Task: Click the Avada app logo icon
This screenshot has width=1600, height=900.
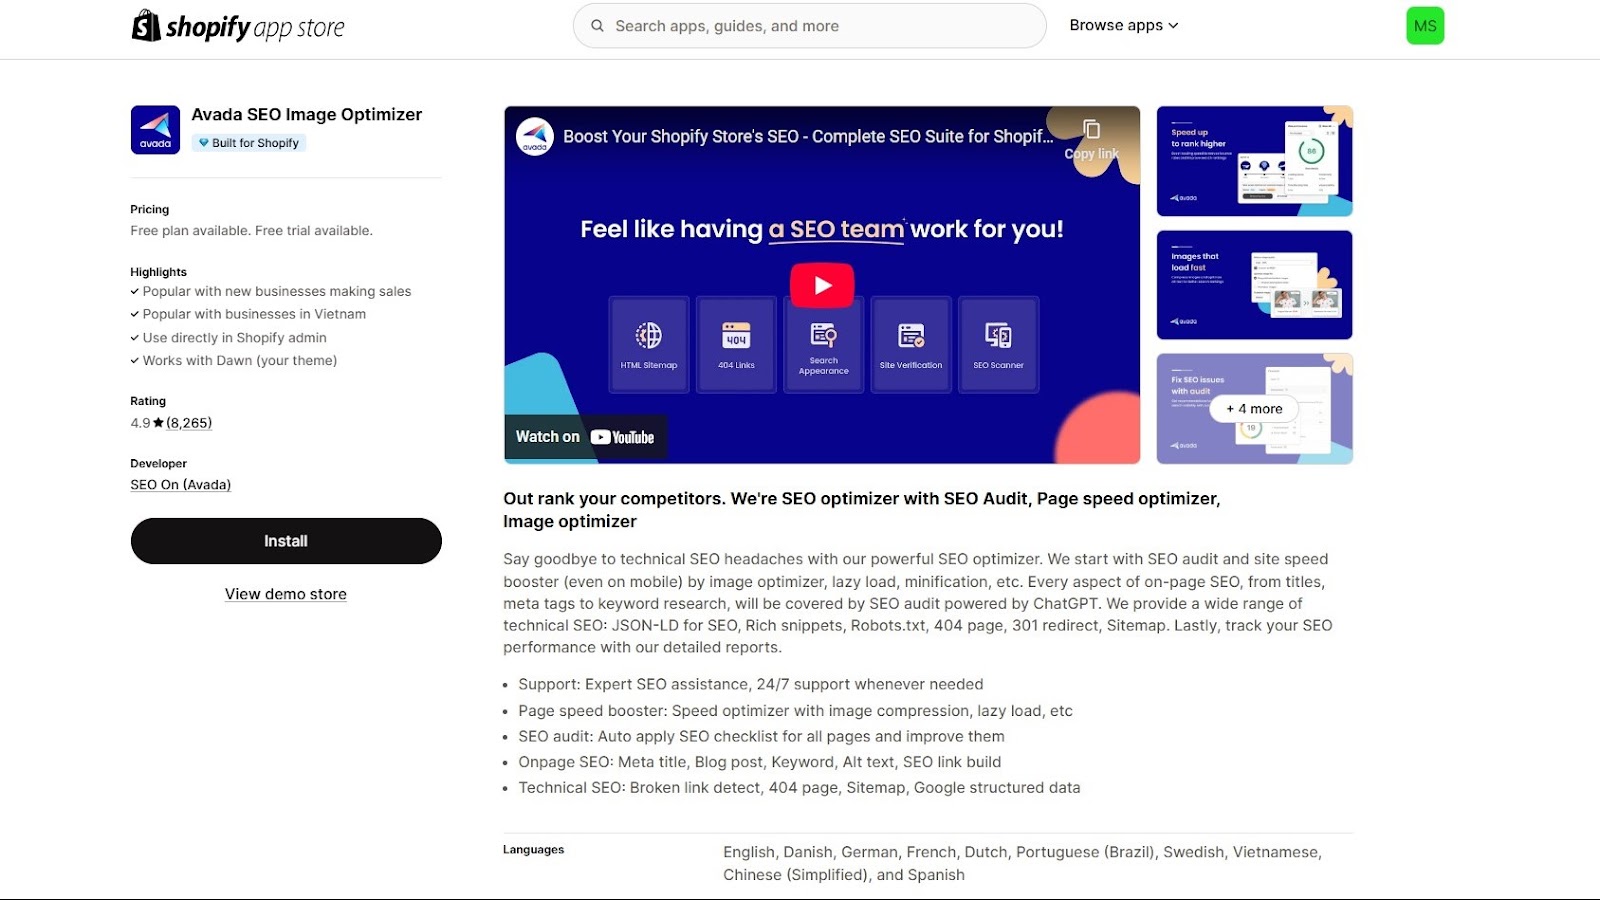Action: [x=155, y=130]
